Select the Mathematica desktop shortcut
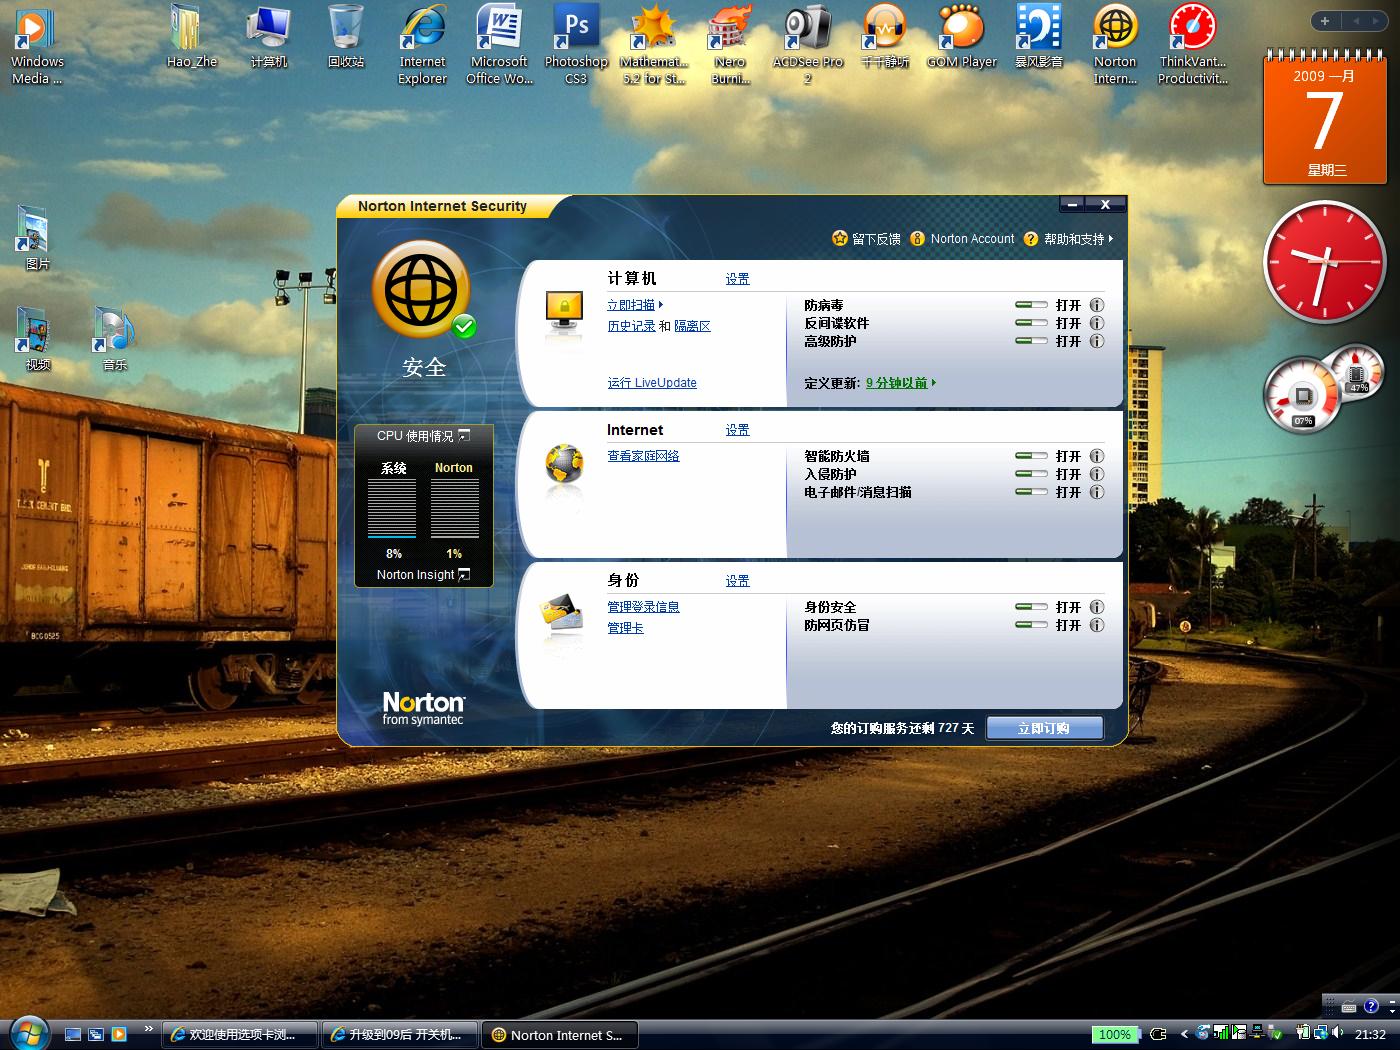The height and width of the screenshot is (1050, 1400). click(x=654, y=44)
